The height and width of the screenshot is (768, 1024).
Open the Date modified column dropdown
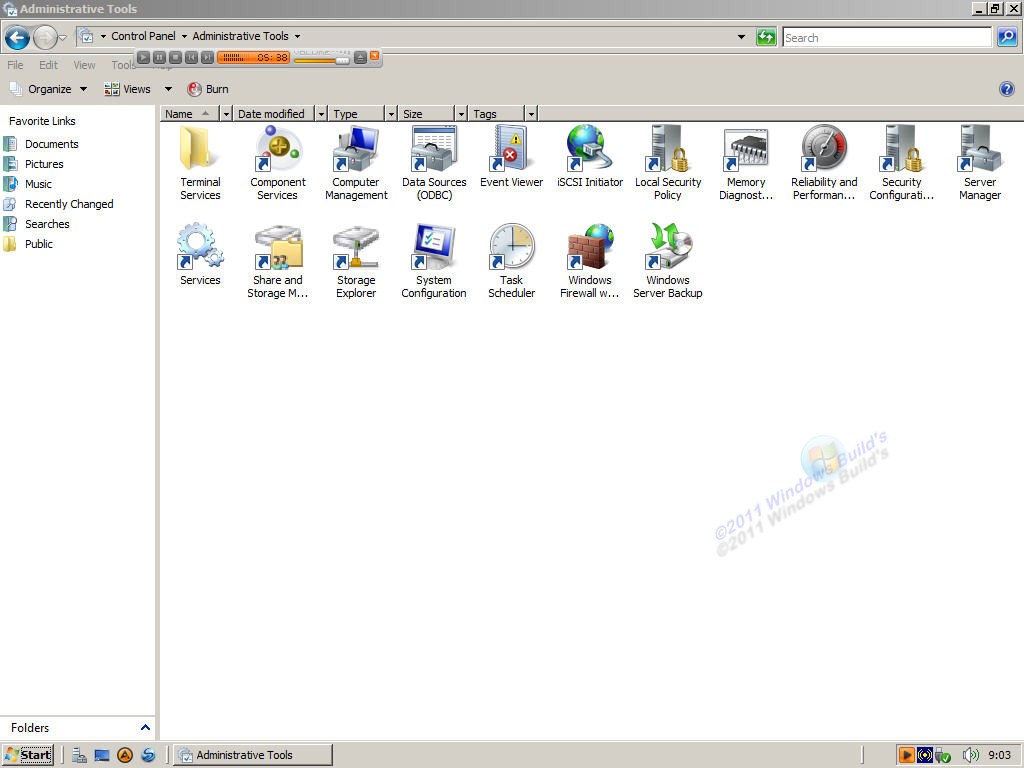(x=321, y=114)
